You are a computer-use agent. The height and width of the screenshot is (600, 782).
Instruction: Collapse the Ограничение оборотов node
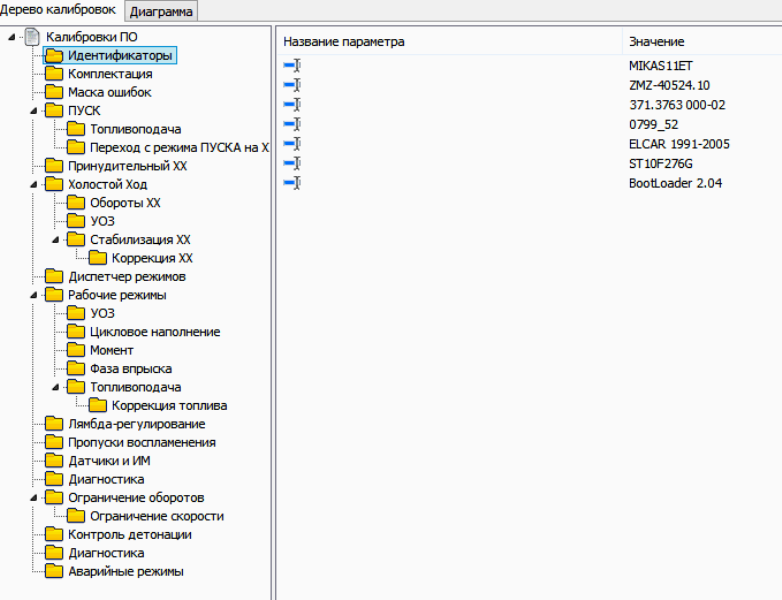[33, 498]
